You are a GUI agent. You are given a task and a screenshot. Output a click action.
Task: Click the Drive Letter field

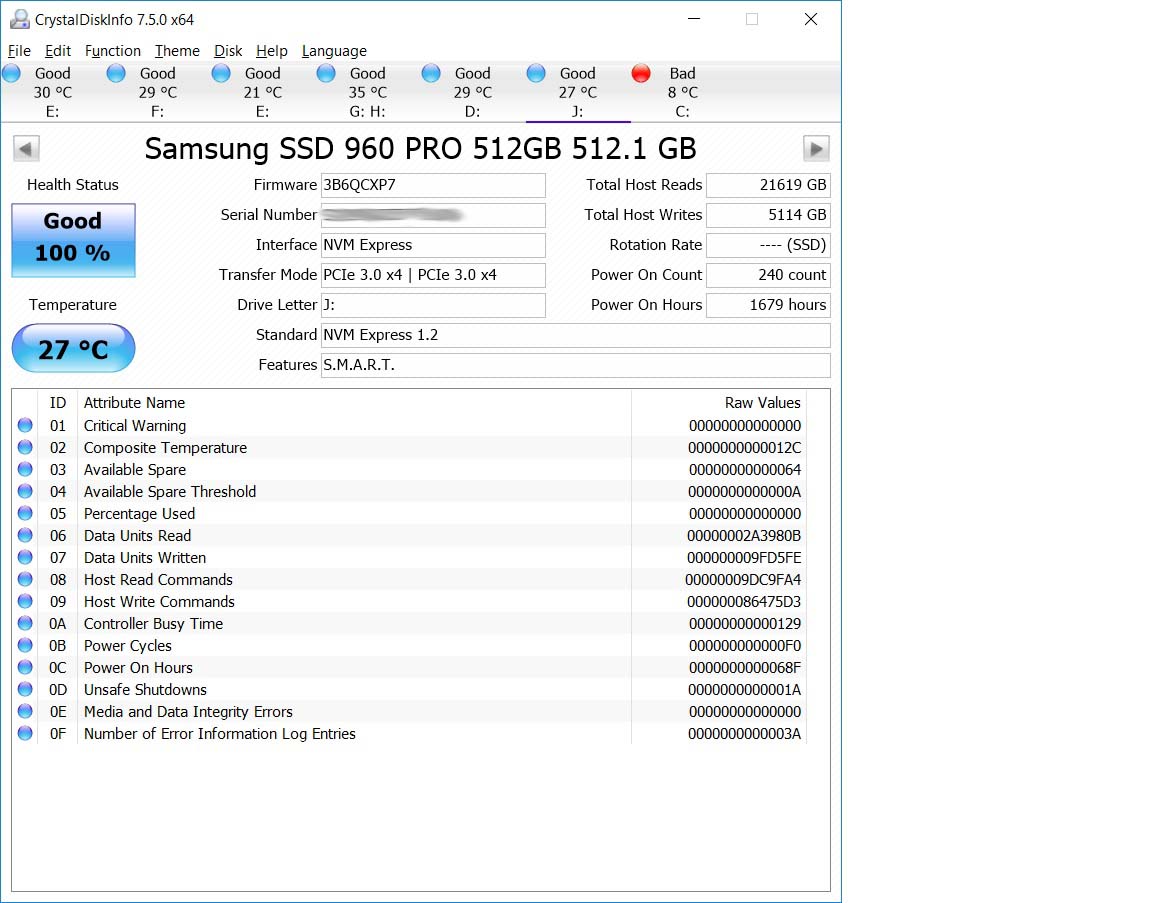433,305
